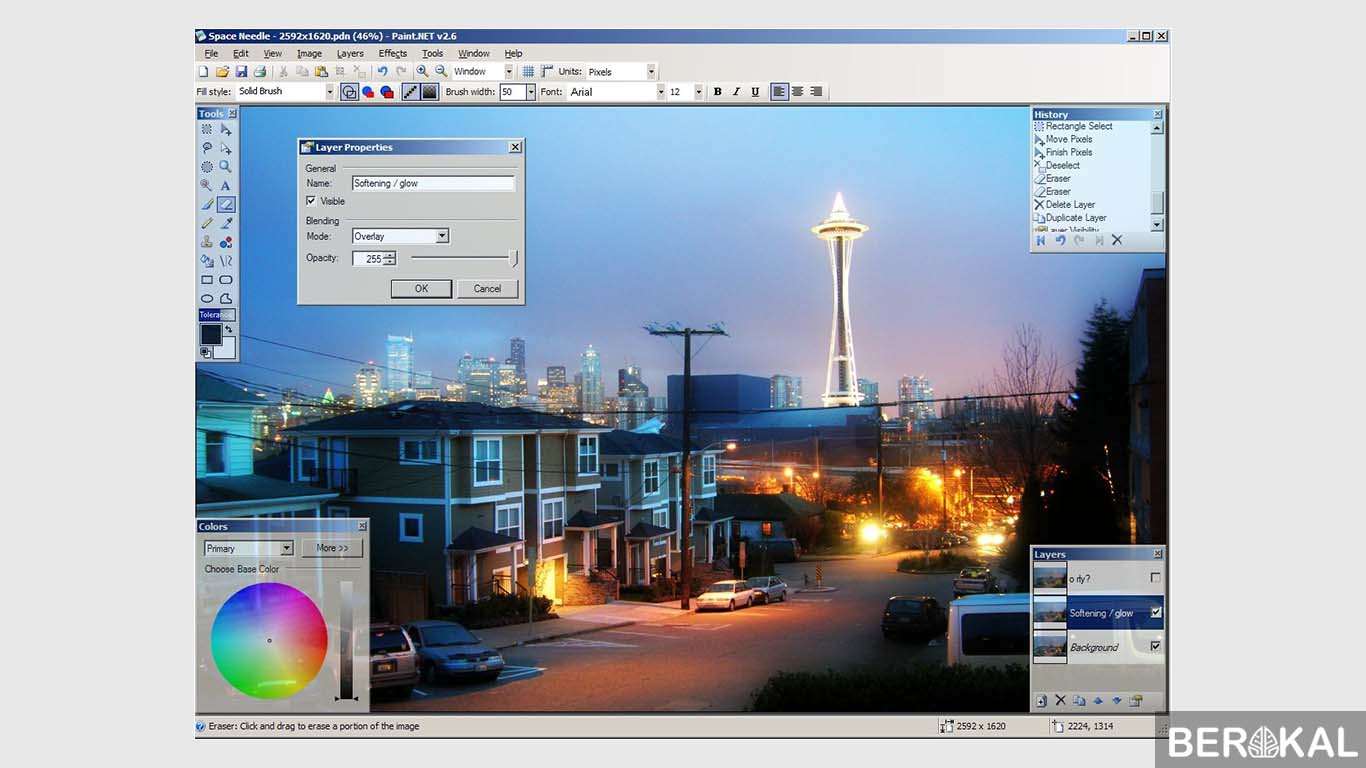The image size is (1366, 768).
Task: Click the Open file folder icon
Action: click(x=222, y=72)
